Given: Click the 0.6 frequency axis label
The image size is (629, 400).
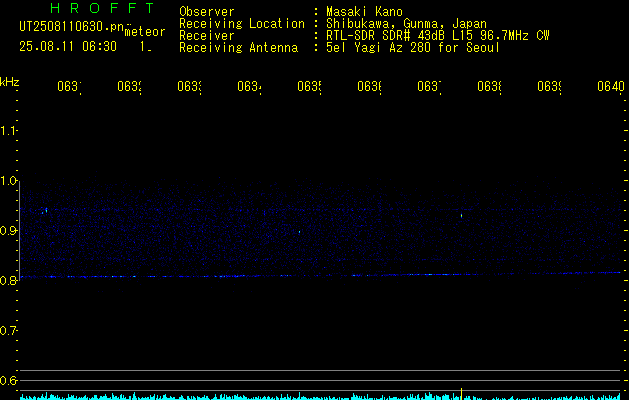Looking at the screenshot, I should coord(8,380).
